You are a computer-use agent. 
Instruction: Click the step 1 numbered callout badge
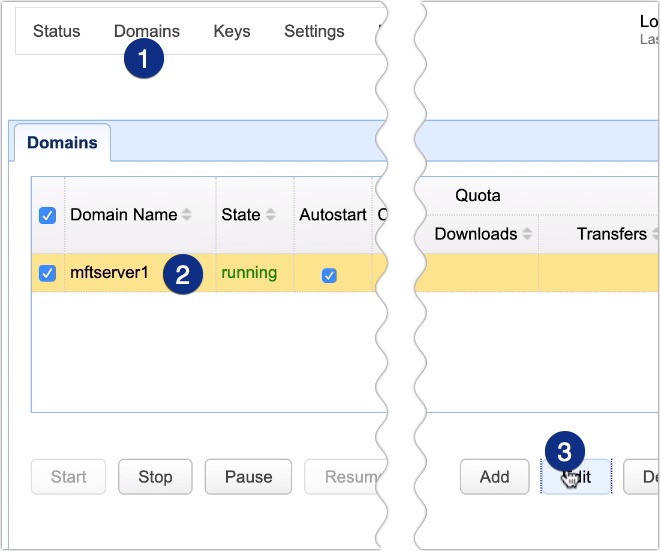[146, 59]
